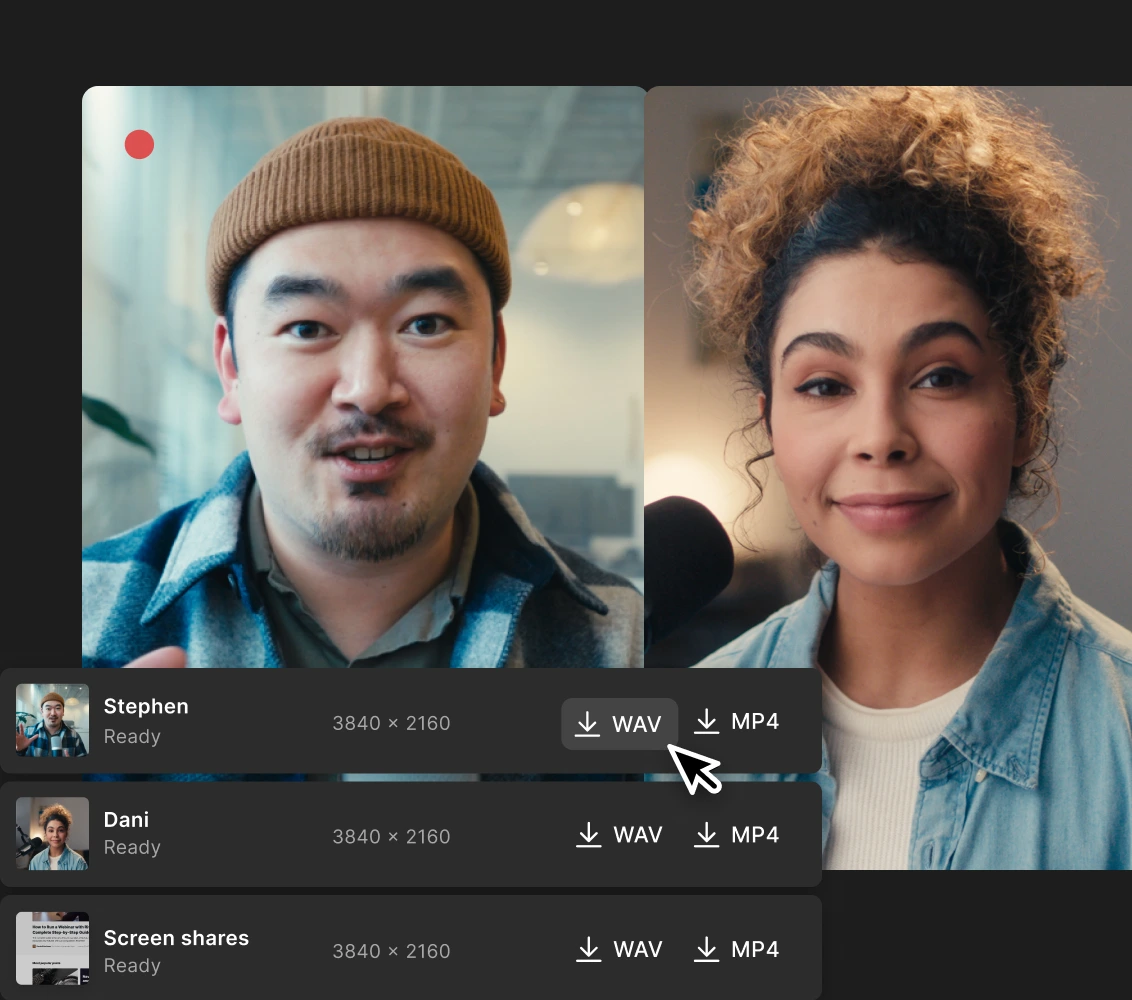Download Screen shares MP4 file
Image resolution: width=1132 pixels, height=1000 pixels.
[737, 949]
